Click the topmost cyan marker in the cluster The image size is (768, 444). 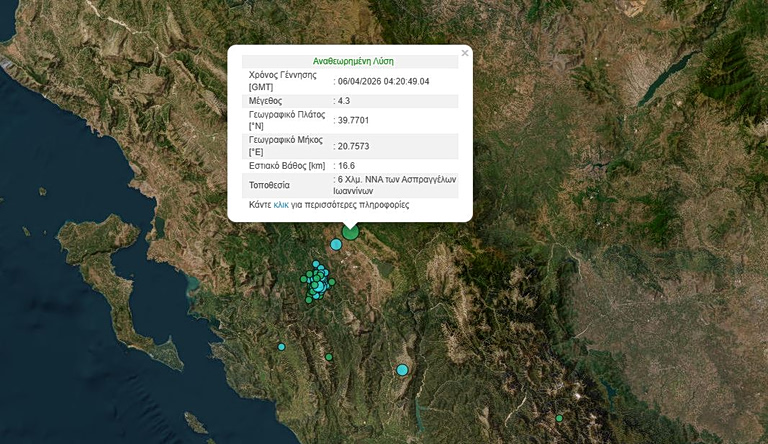pyautogui.click(x=316, y=264)
